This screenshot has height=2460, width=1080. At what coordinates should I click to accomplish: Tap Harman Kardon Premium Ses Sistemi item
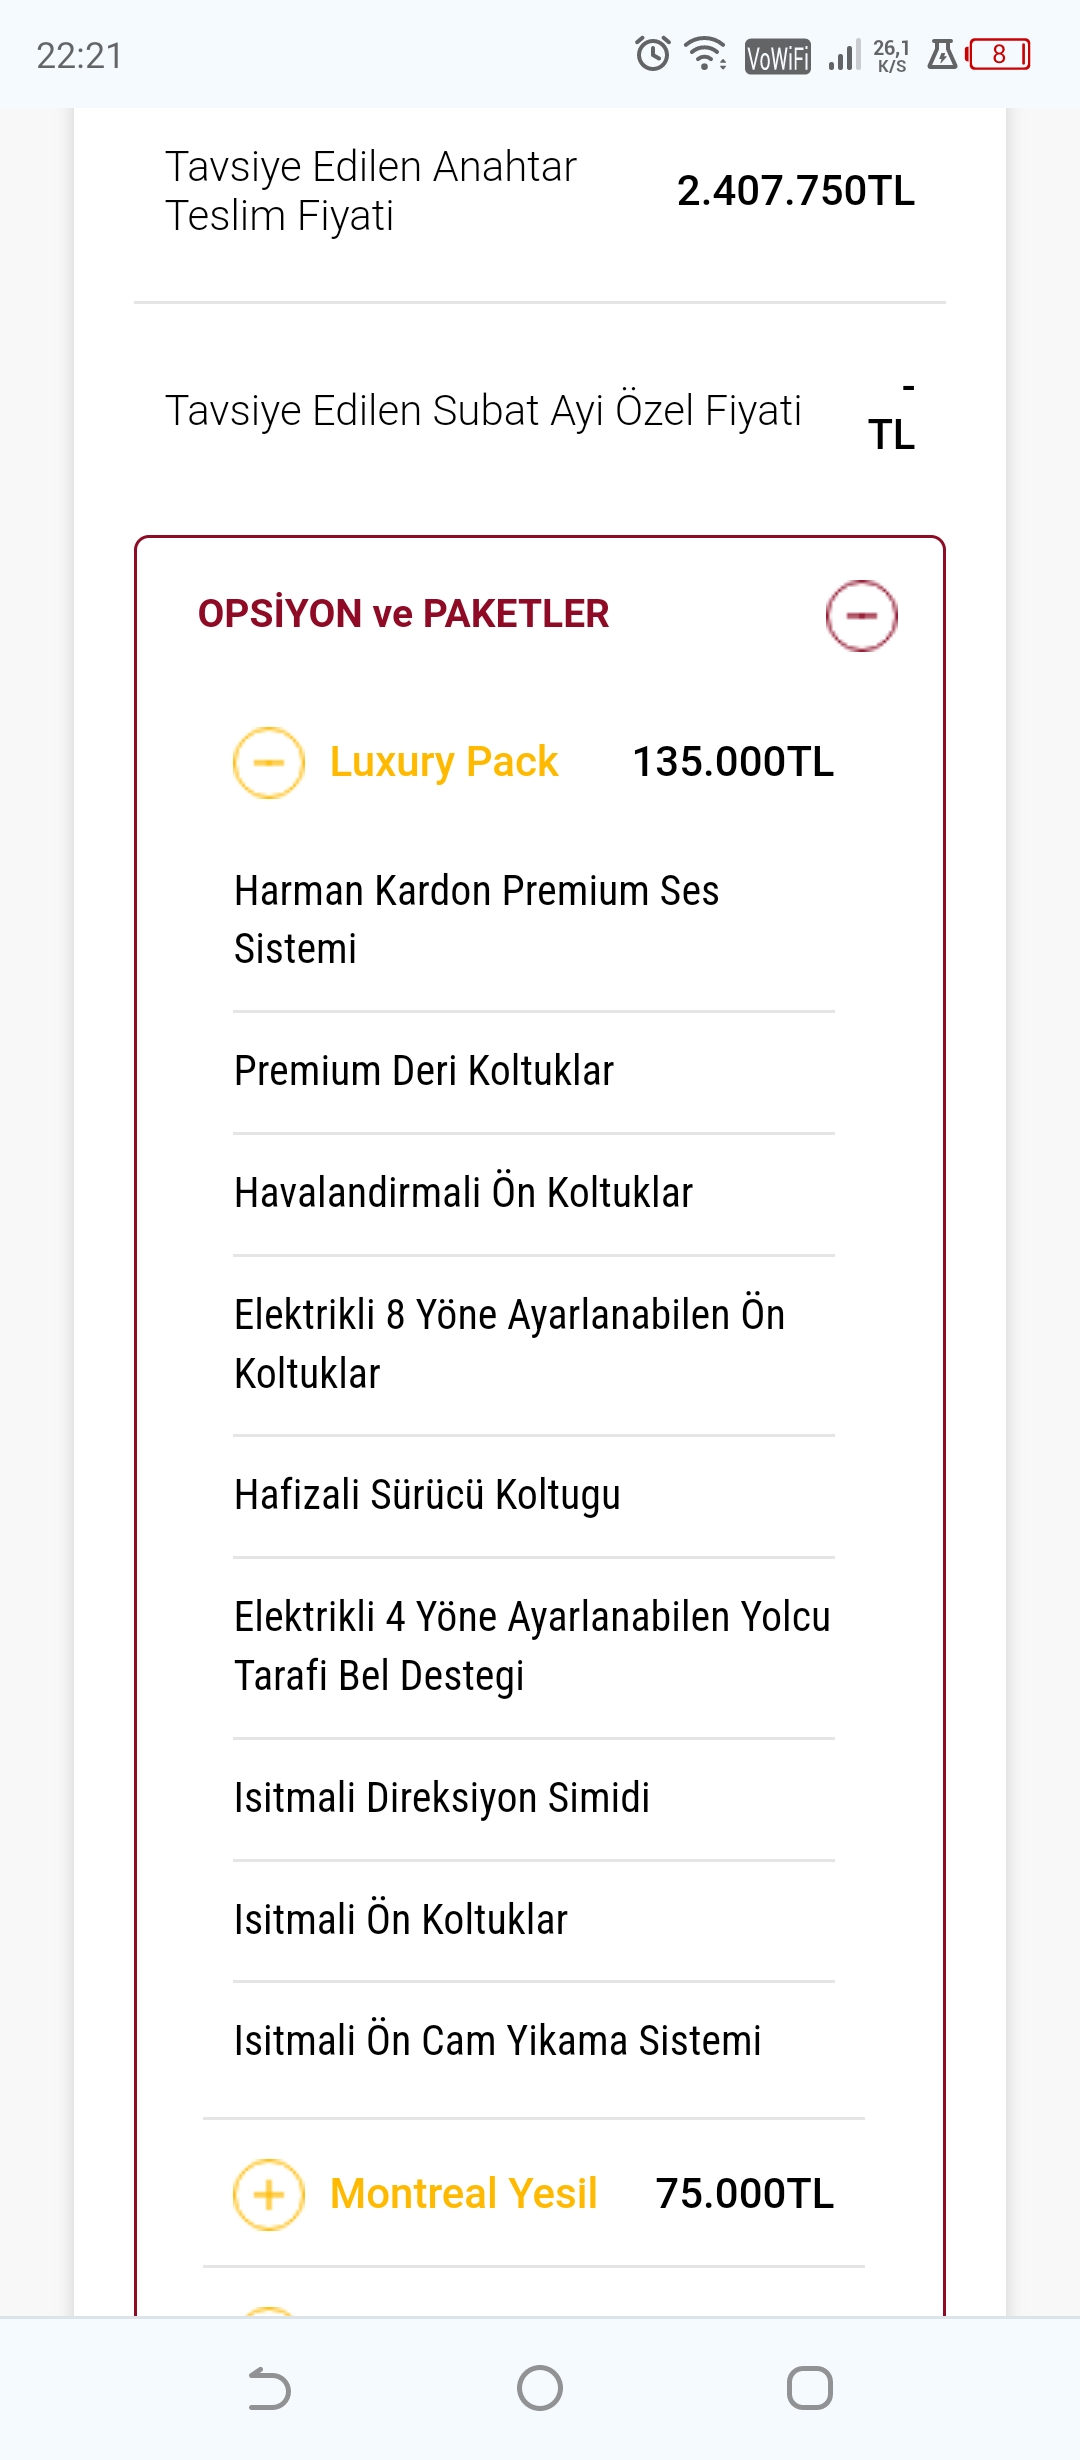(476, 919)
